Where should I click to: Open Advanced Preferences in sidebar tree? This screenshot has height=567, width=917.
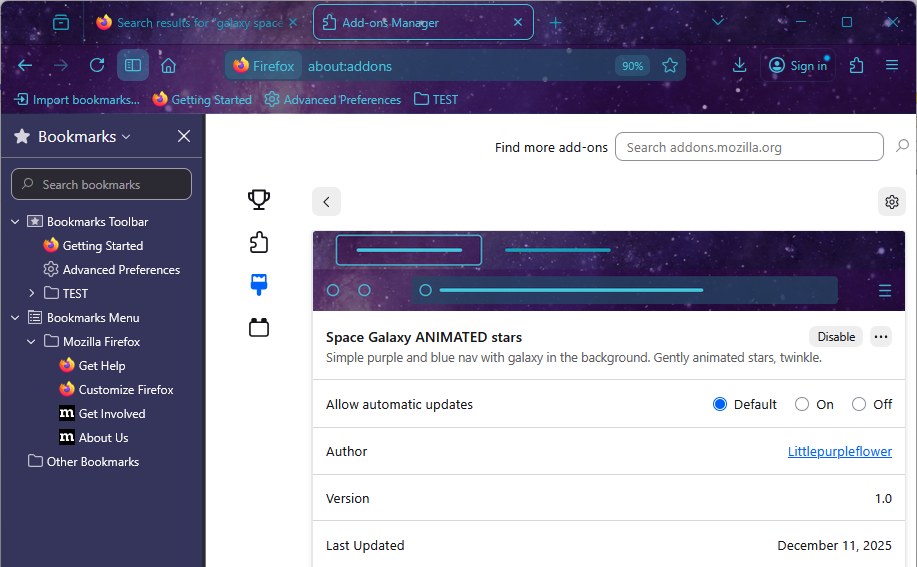[112, 269]
